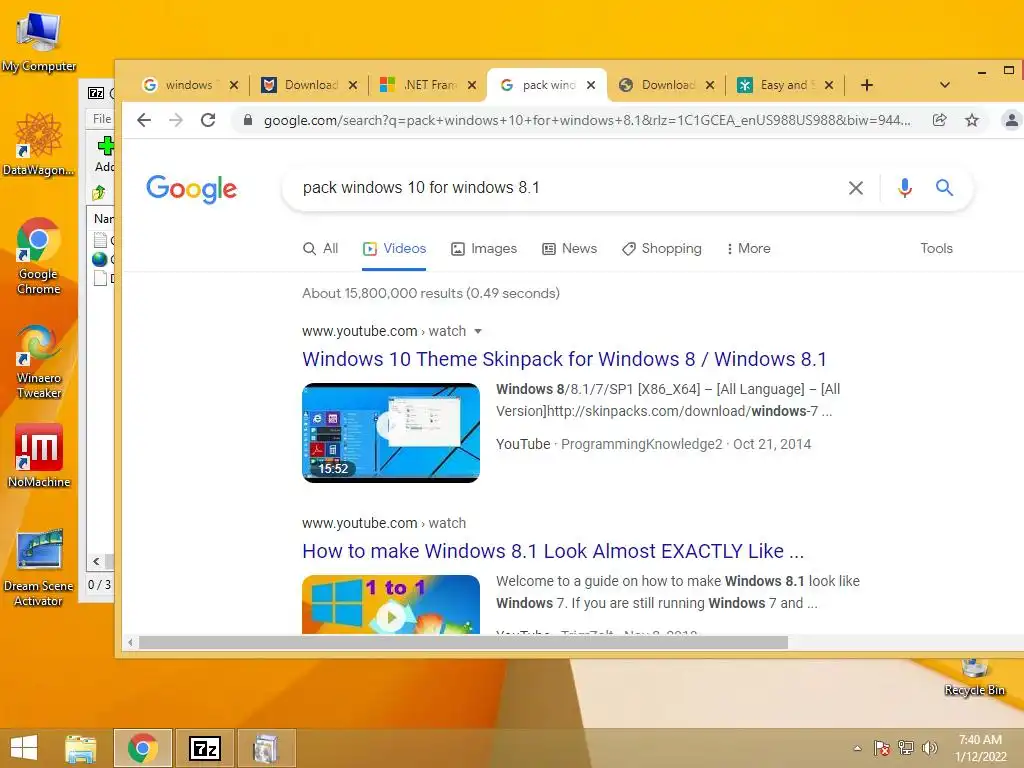Select the News search filter
Viewport: 1024px width, 768px height.
tap(569, 249)
